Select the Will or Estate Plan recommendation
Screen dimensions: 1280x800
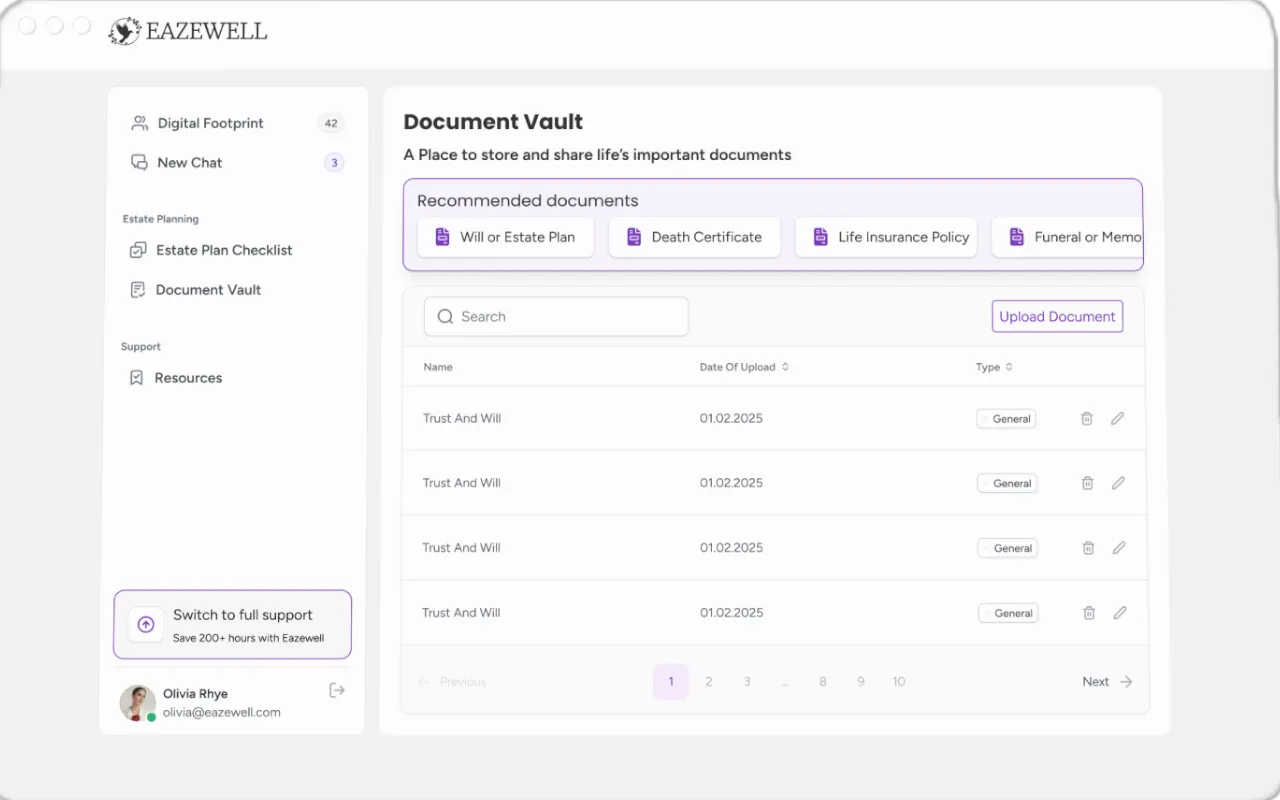point(505,237)
